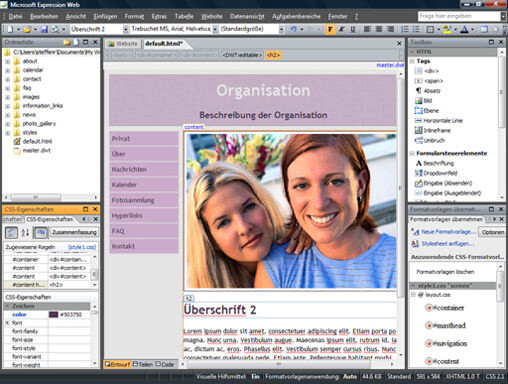Image resolution: width=508 pixels, height=384 pixels.
Task: Click the color swatch #503750
Action: point(53,314)
